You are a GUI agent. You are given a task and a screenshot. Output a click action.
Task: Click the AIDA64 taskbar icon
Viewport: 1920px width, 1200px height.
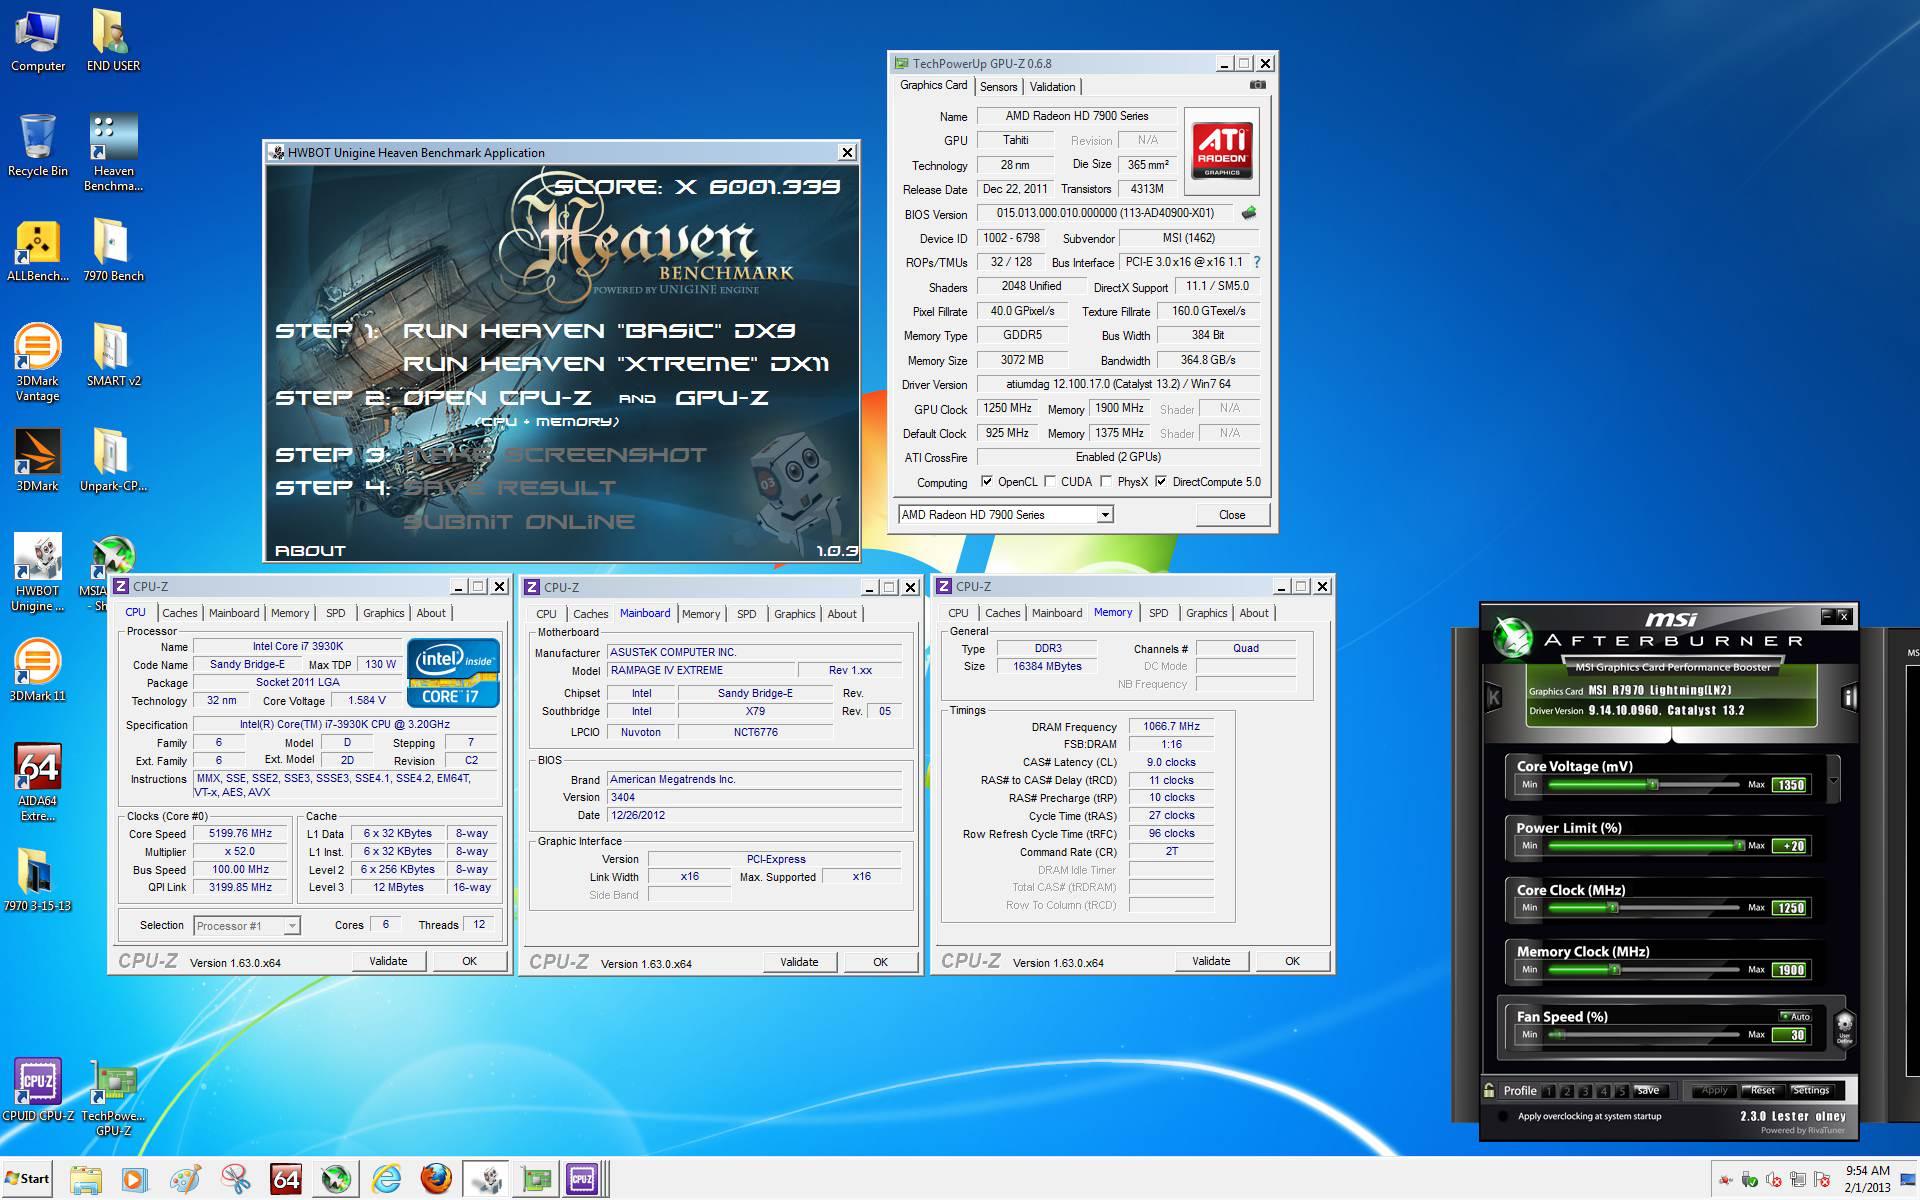[286, 1180]
